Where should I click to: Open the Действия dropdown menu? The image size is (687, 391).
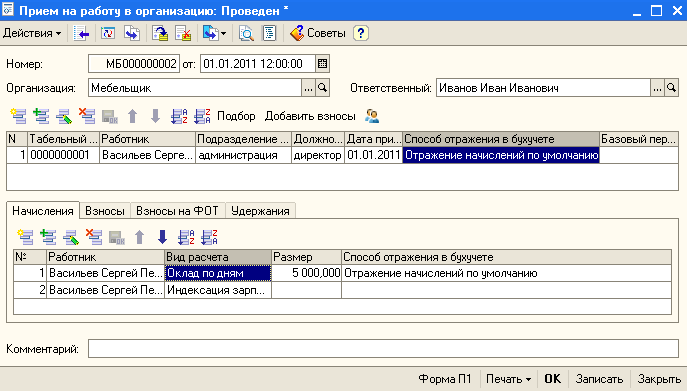click(32, 33)
